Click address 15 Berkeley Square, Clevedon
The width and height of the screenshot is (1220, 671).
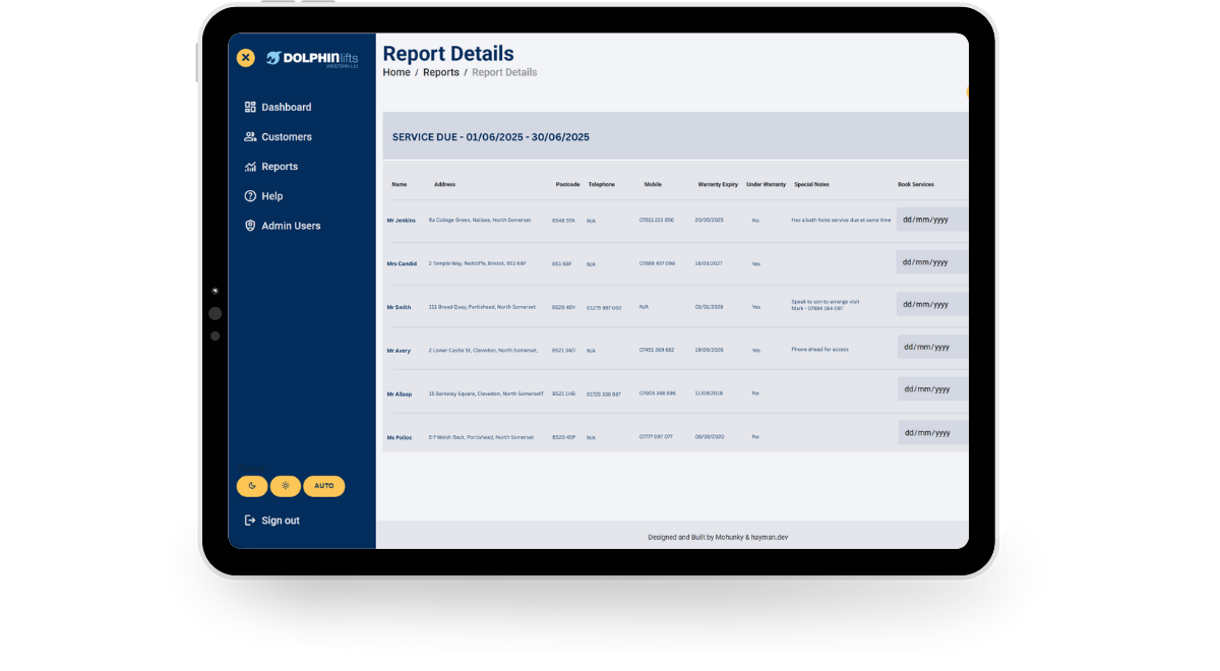pyautogui.click(x=486, y=394)
